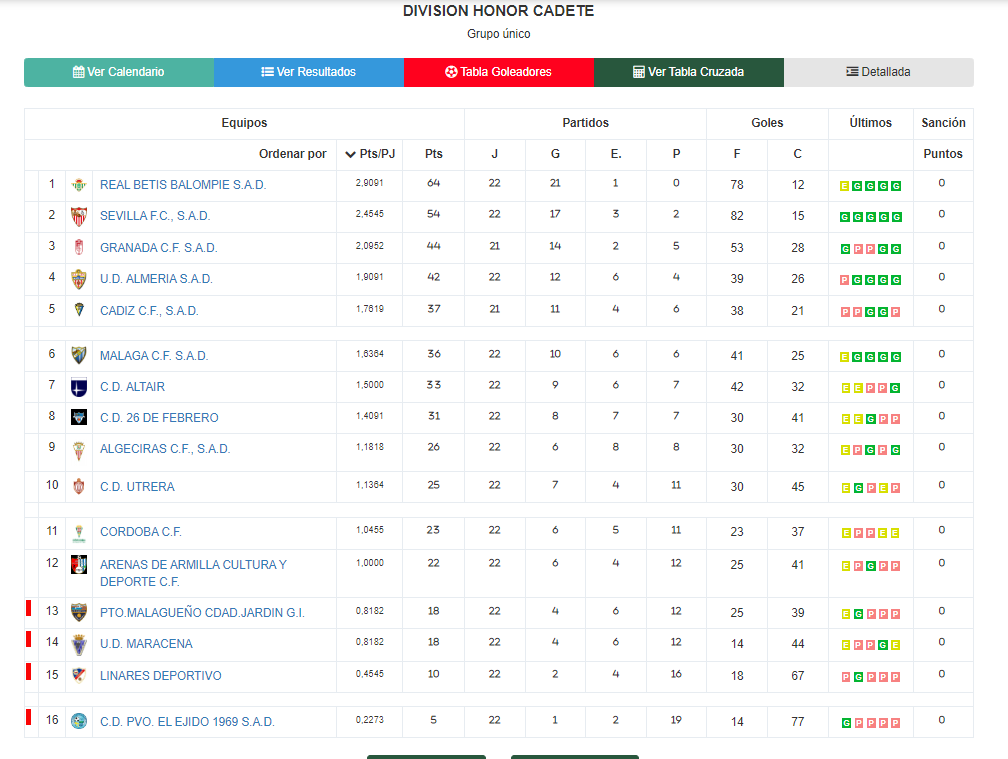The height and width of the screenshot is (759, 1008).
Task: Click the first red P badge in Almeria row
Action: (845, 280)
